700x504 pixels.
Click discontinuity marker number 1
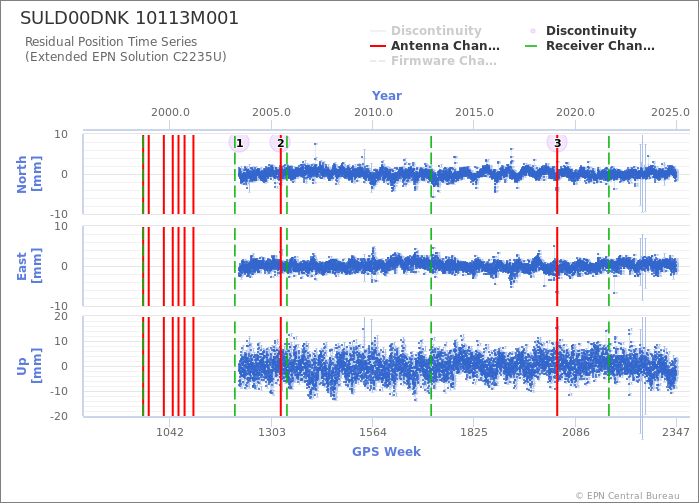pyautogui.click(x=239, y=143)
